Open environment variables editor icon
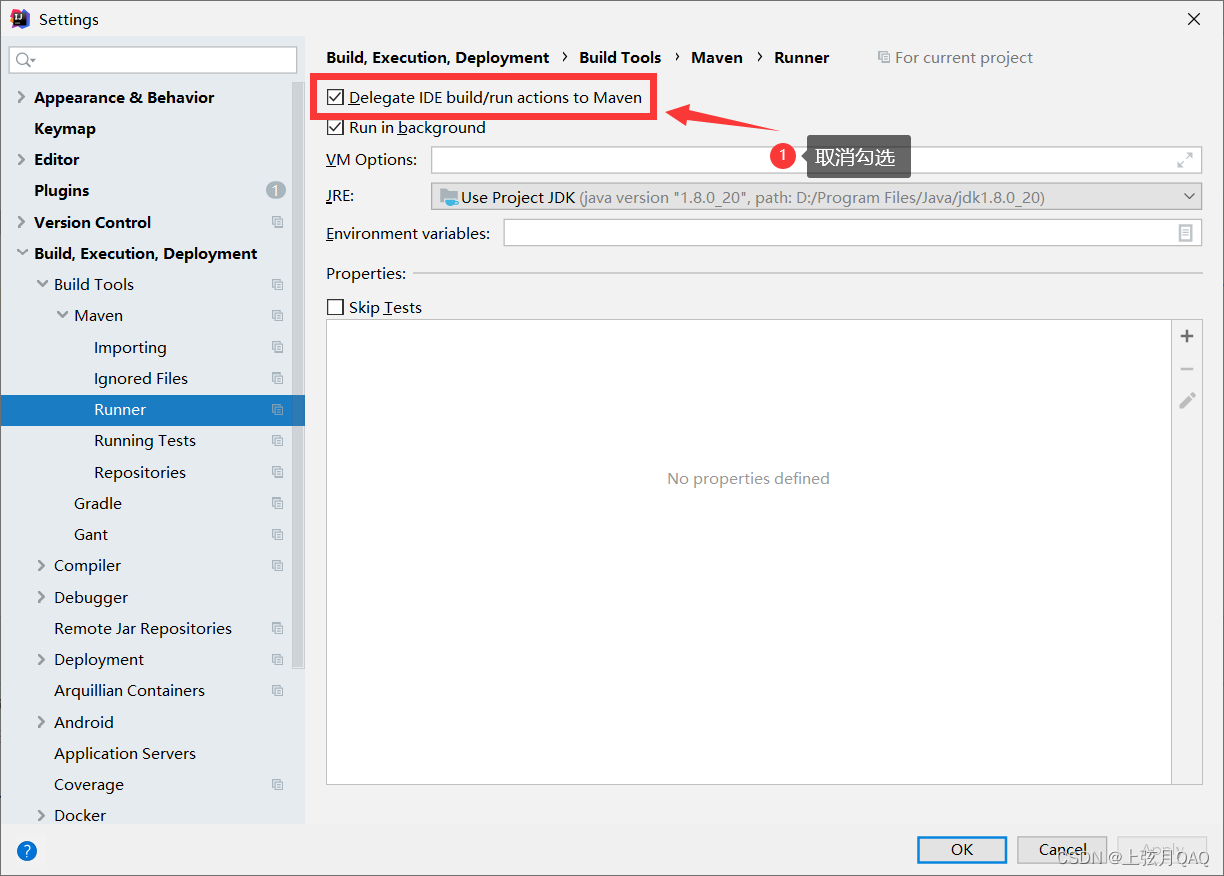This screenshot has height=876, width=1224. [x=1185, y=233]
